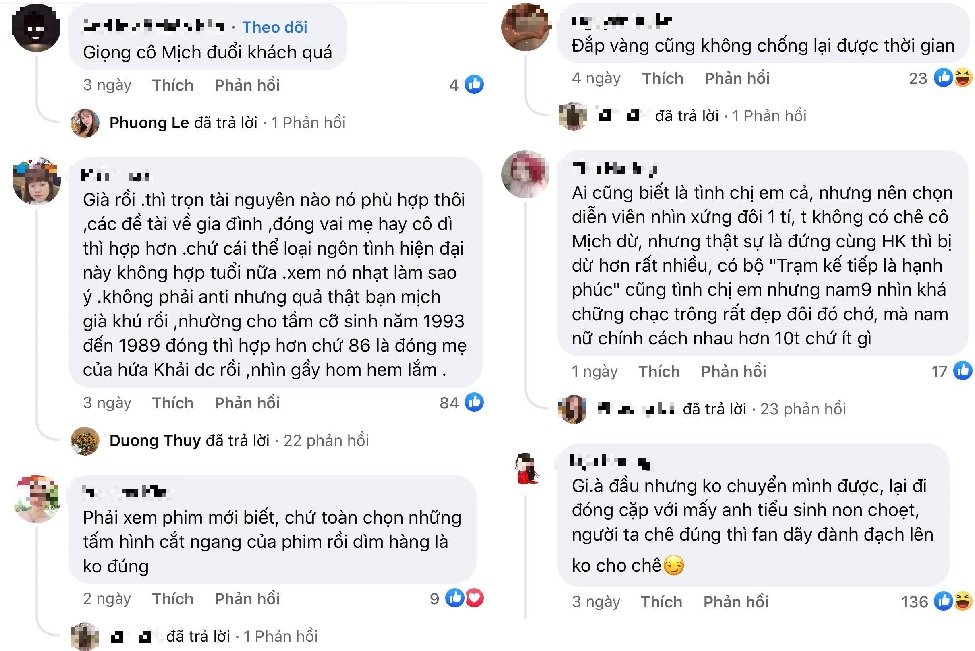The width and height of the screenshot is (975, 651).
Task: Select the love reaction icon beside 9
Action: pos(472,598)
